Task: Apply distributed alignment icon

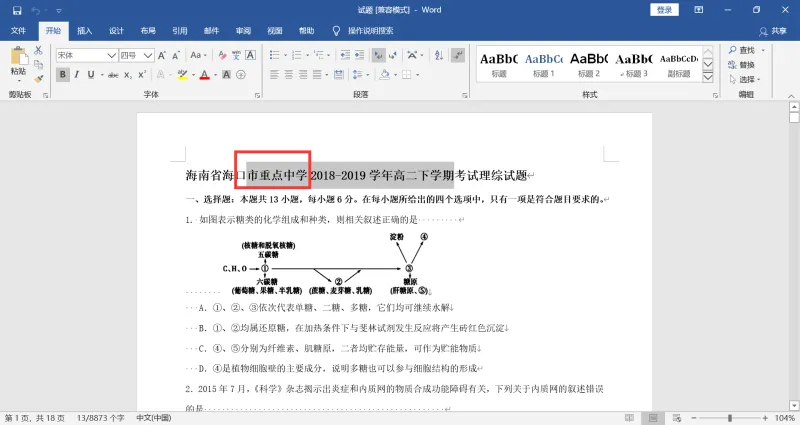Action: 339,75
